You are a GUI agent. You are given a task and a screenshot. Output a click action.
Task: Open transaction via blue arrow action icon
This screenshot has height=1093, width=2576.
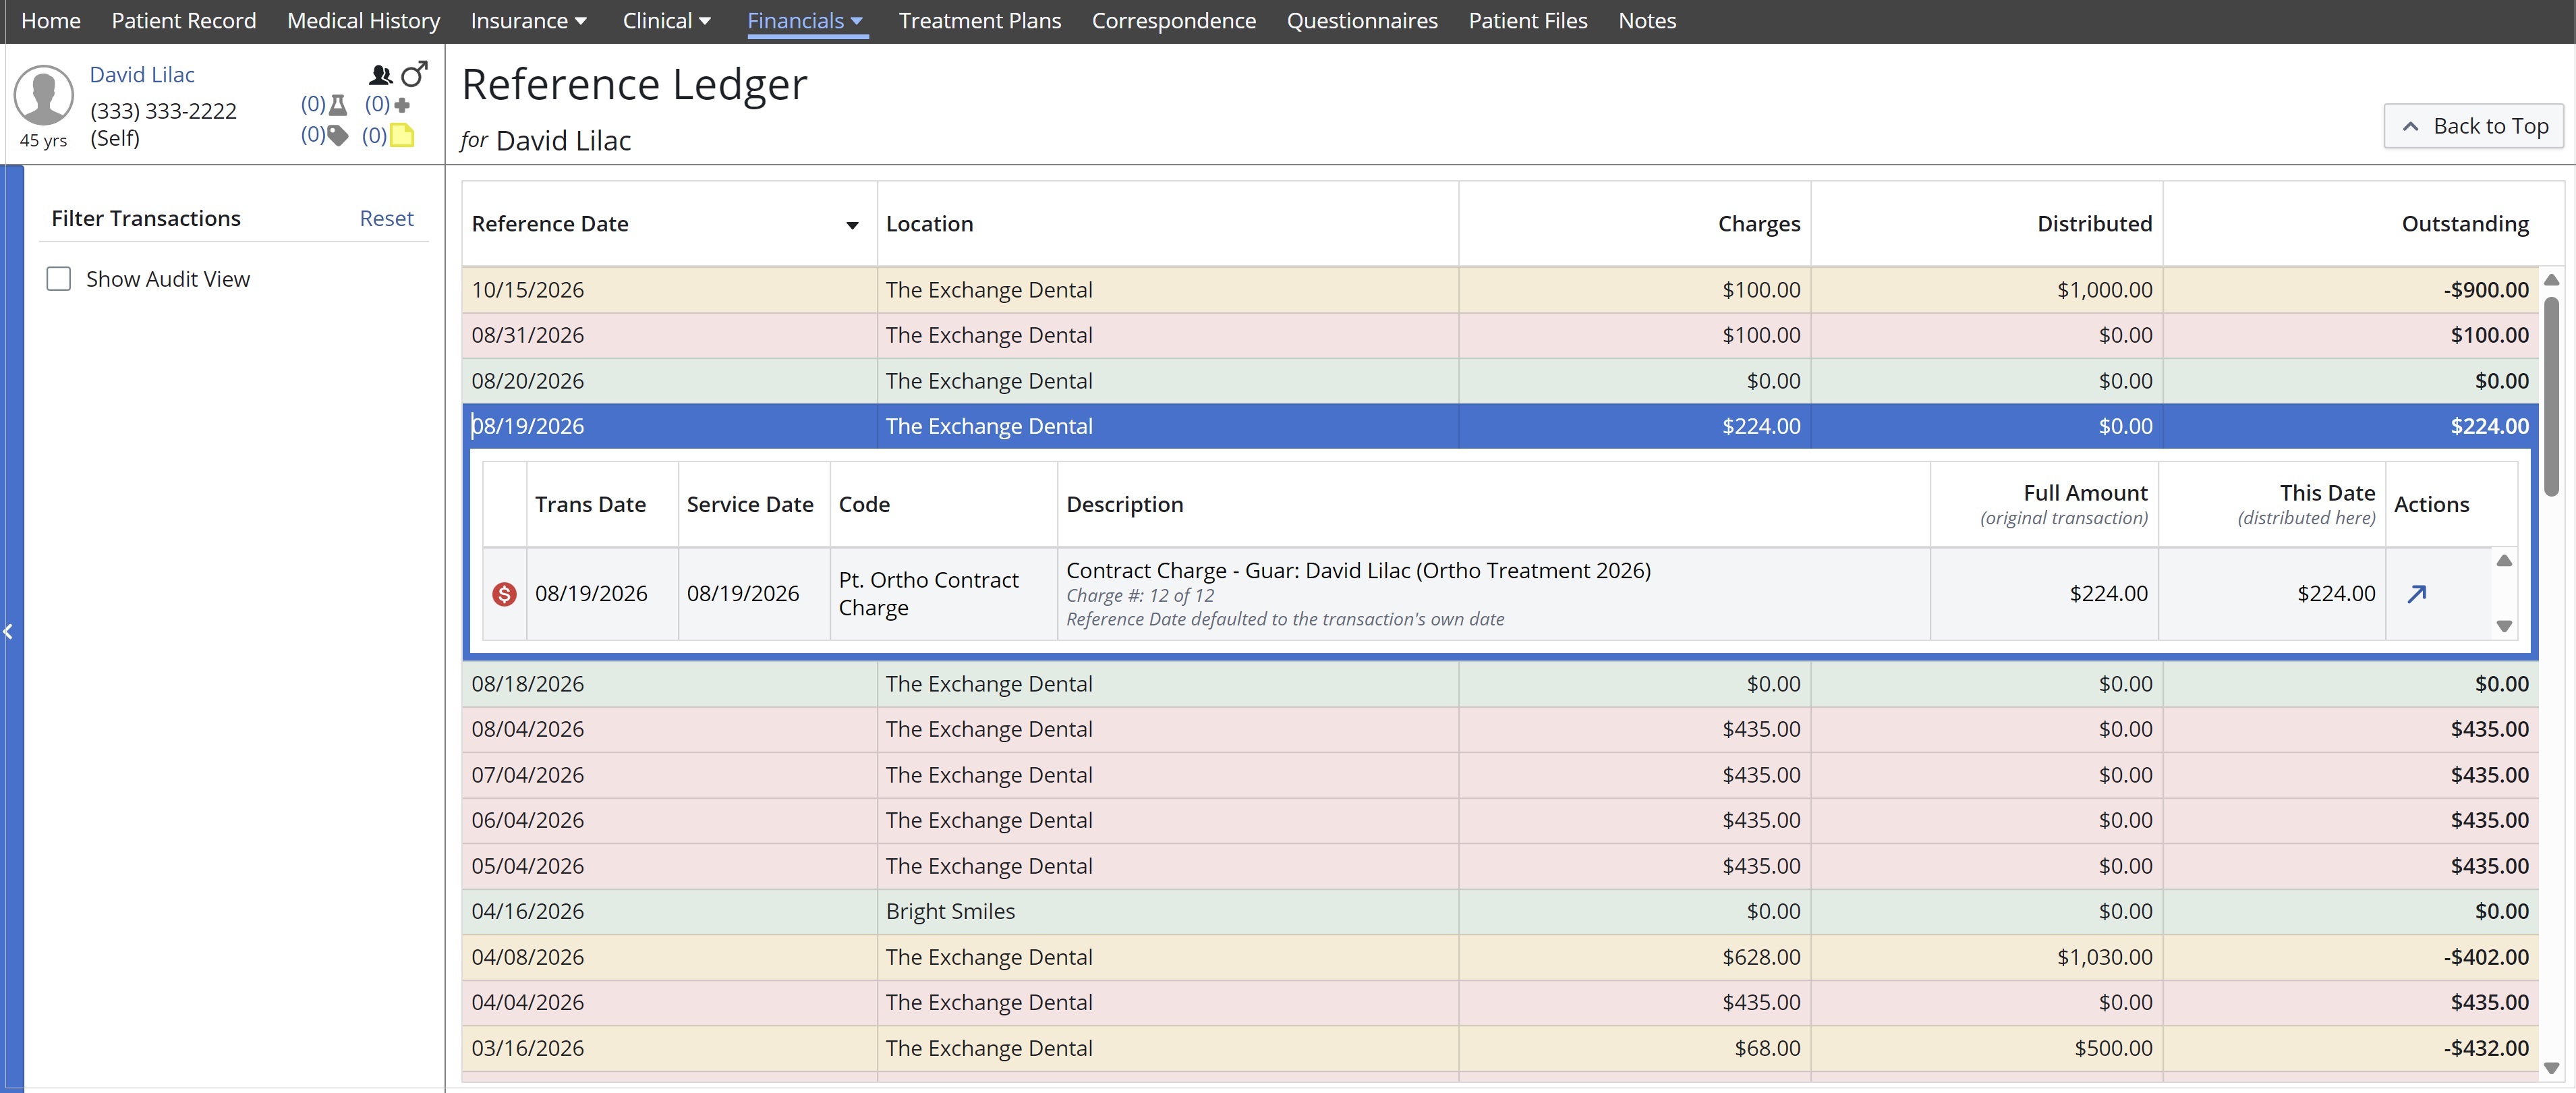coord(2417,594)
